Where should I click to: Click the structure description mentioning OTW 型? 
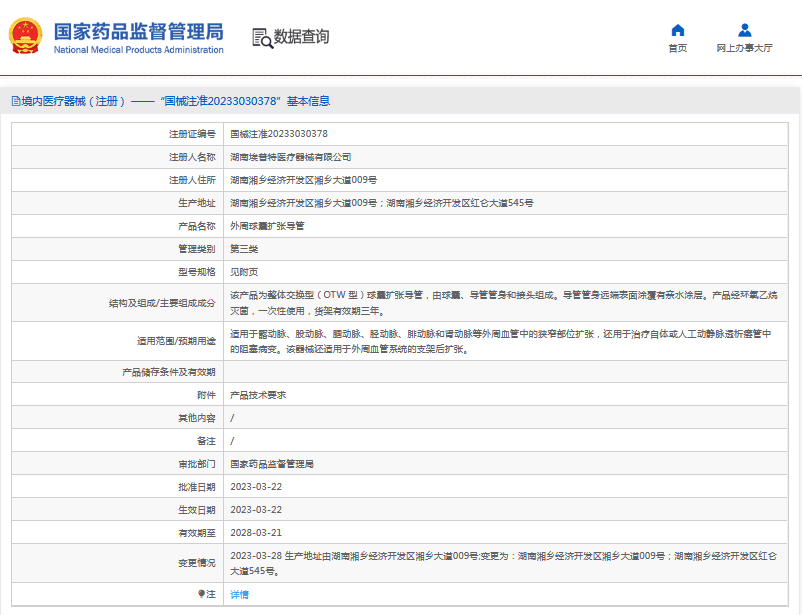pyautogui.click(x=504, y=303)
